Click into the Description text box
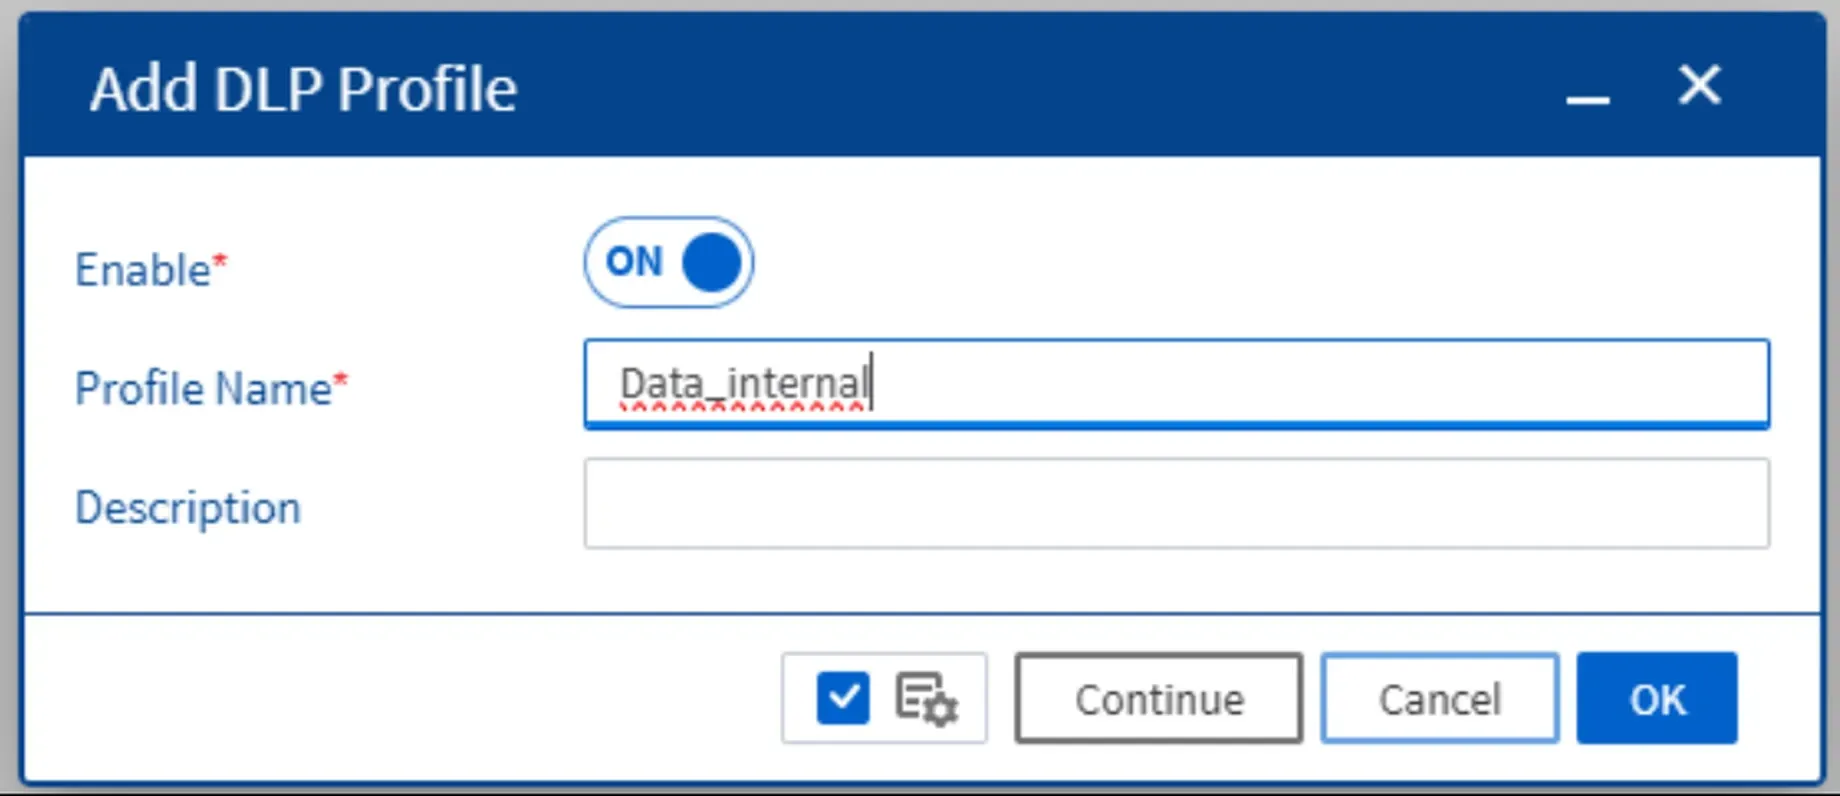 click(1177, 503)
